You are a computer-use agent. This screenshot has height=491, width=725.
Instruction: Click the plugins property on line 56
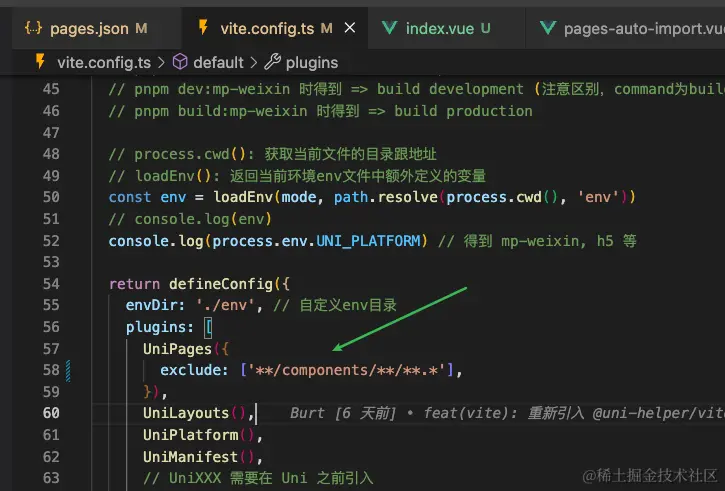point(155,327)
